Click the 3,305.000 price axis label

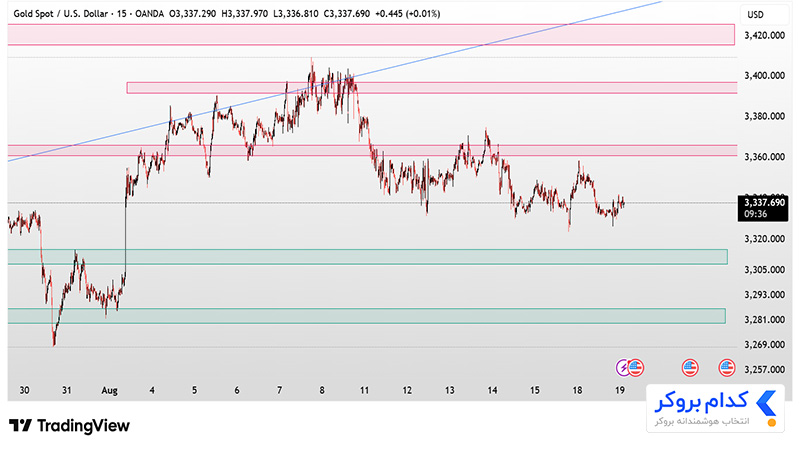(764, 270)
